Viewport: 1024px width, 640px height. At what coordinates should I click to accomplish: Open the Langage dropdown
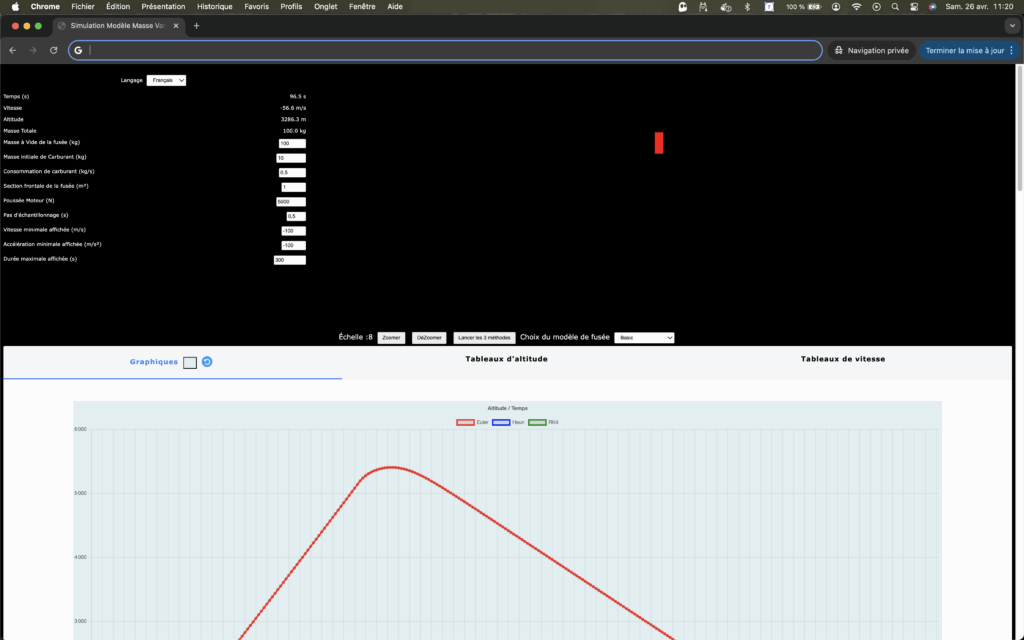167,80
